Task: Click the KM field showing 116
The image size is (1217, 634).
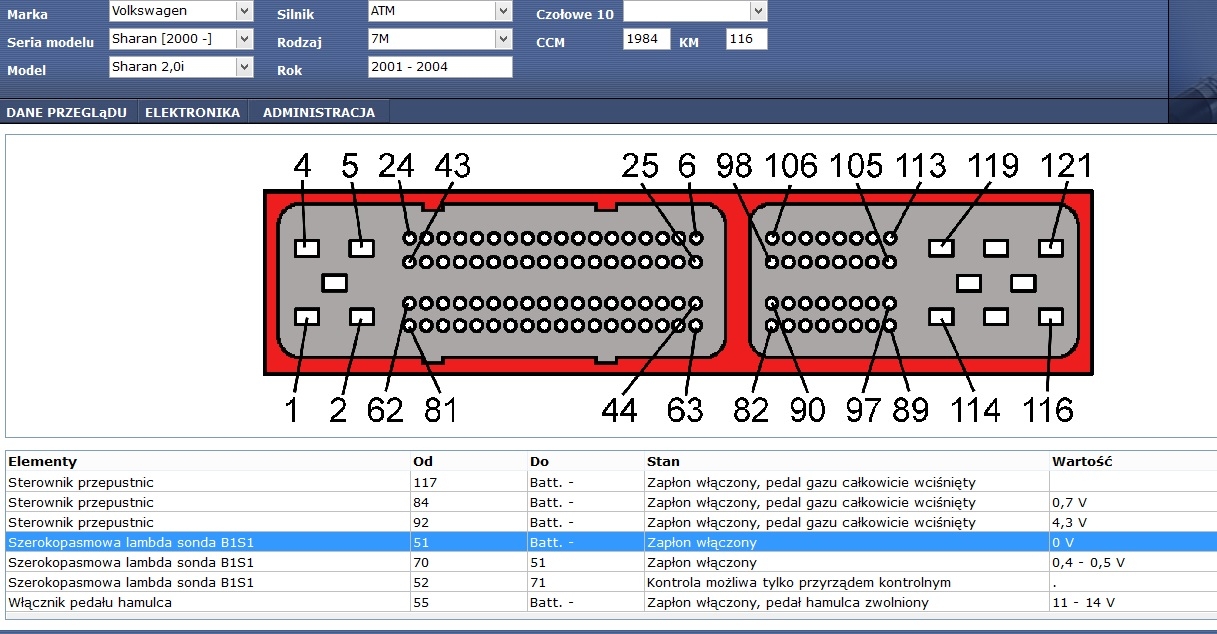Action: 746,39
